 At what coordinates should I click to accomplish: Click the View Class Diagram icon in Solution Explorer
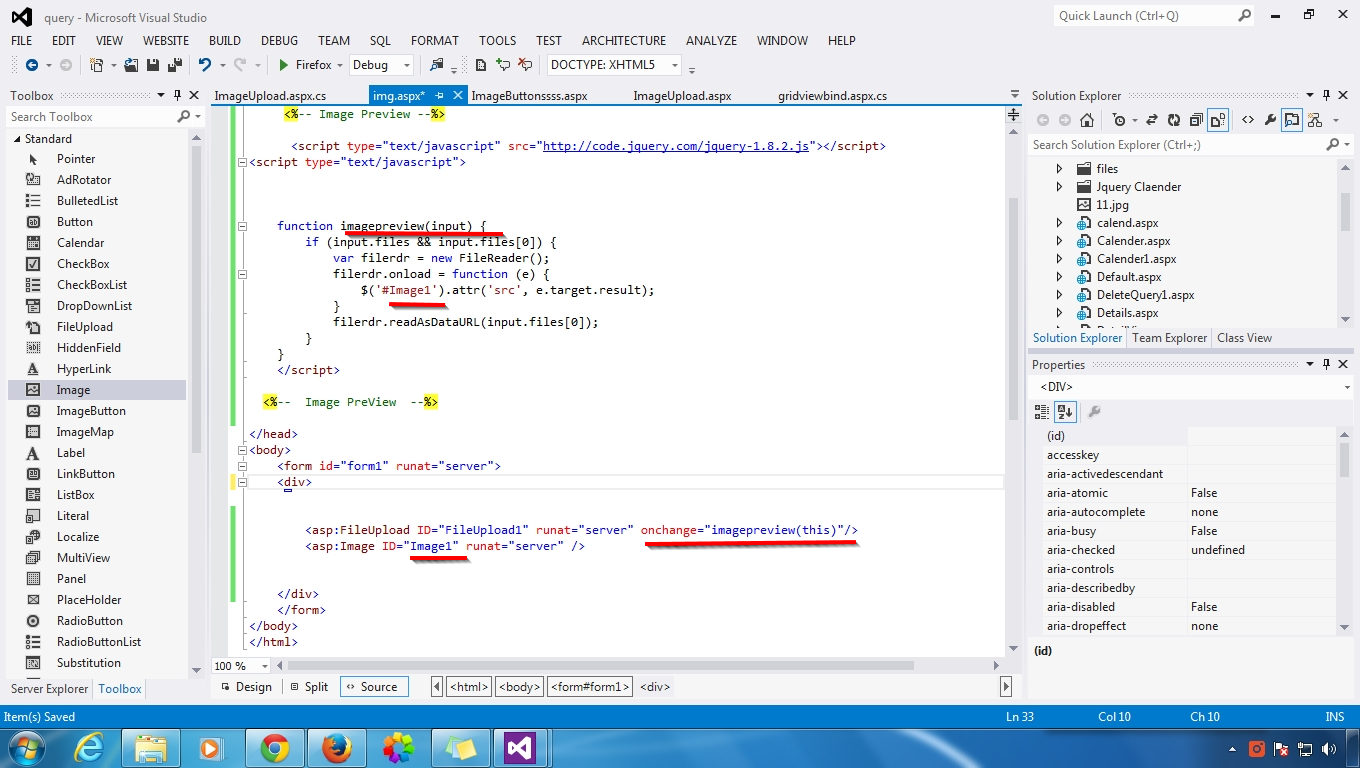(1314, 120)
